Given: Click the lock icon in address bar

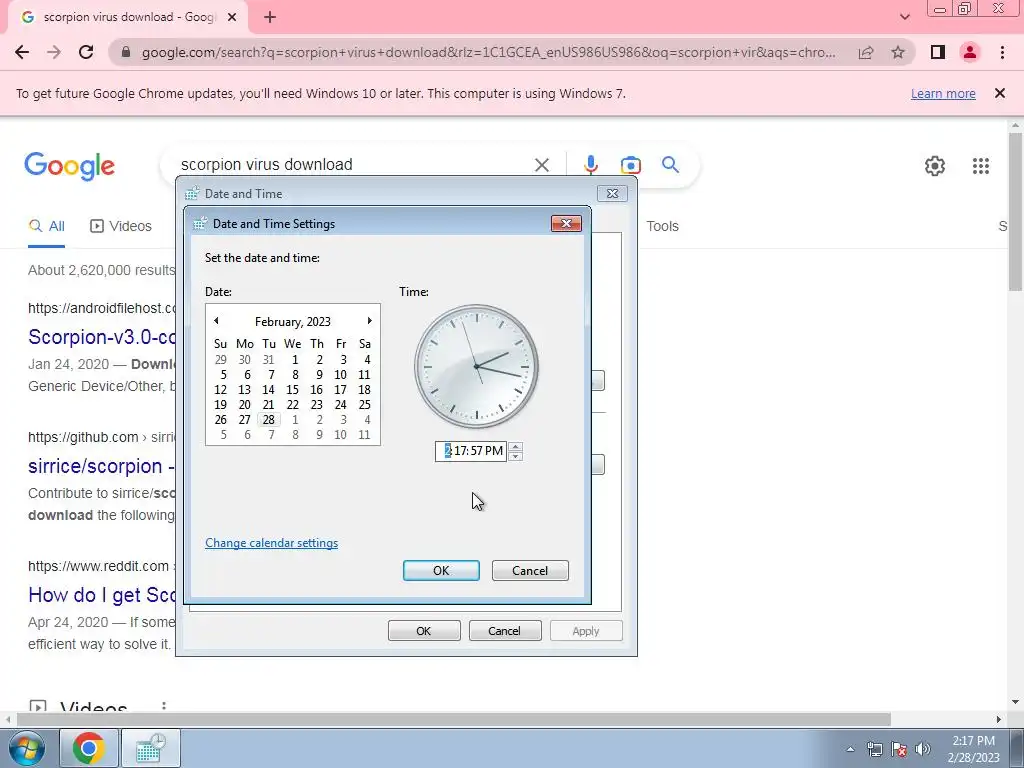Looking at the screenshot, I should coord(126,52).
